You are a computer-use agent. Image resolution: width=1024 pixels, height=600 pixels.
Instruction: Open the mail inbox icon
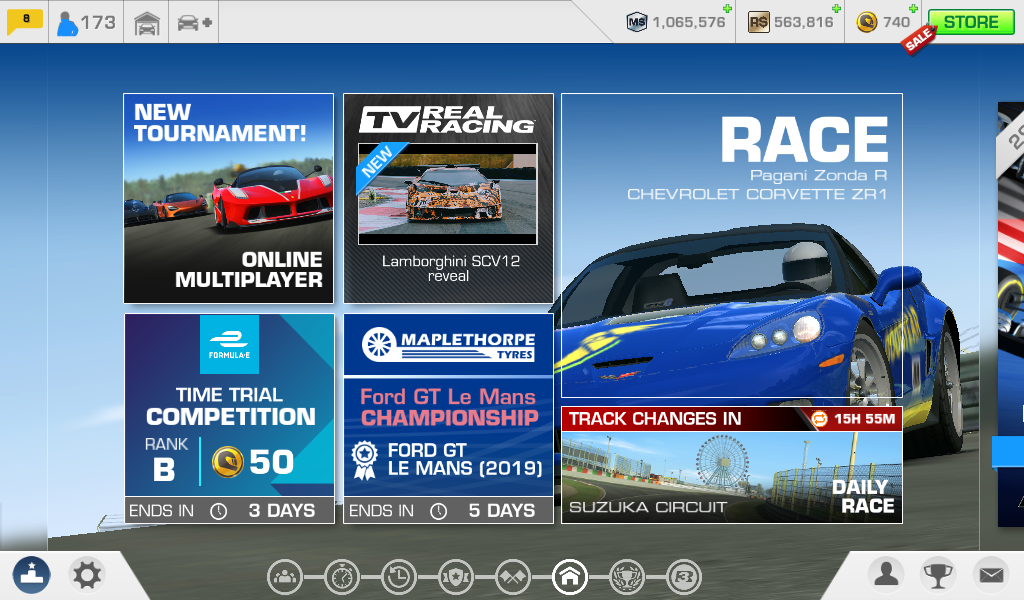(x=991, y=575)
